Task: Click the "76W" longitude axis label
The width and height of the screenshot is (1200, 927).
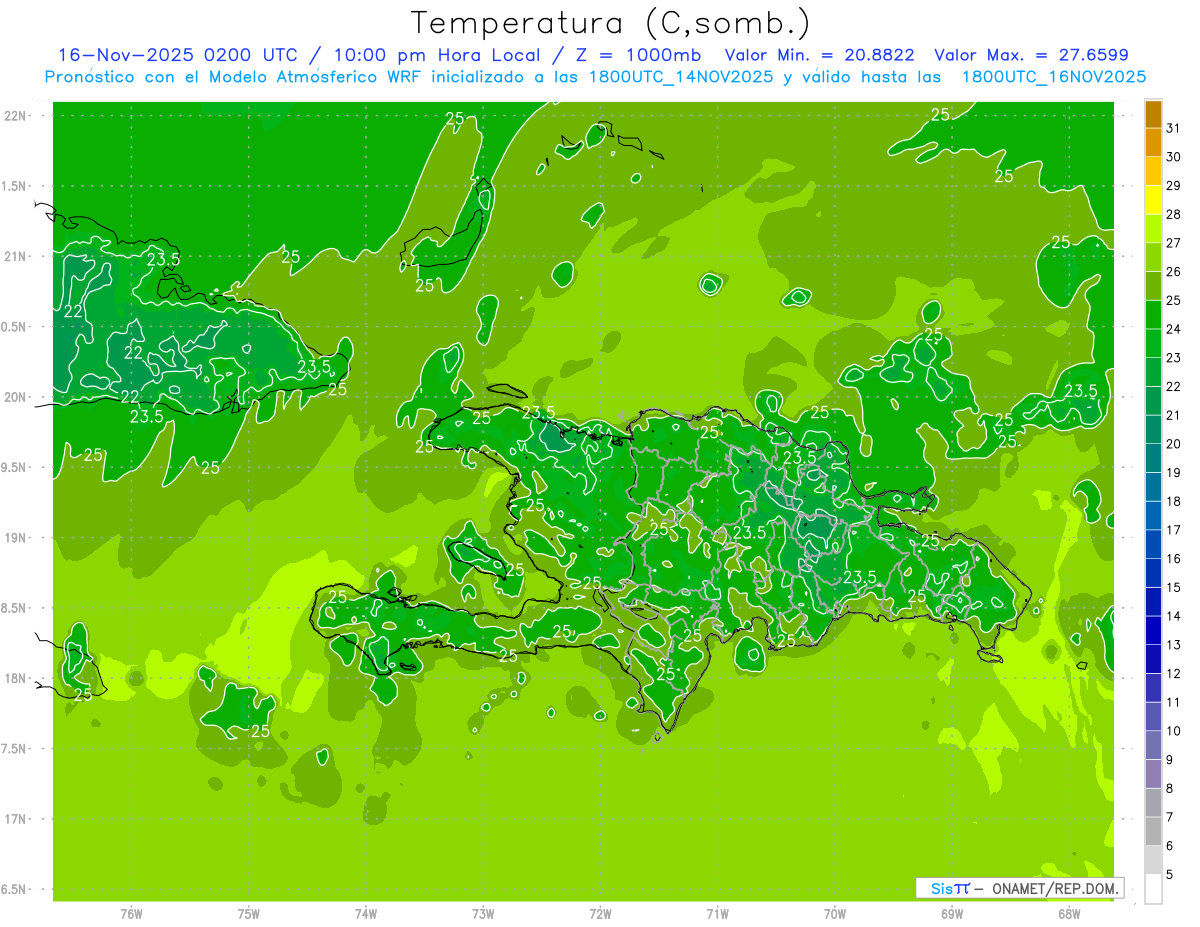Action: click(131, 913)
